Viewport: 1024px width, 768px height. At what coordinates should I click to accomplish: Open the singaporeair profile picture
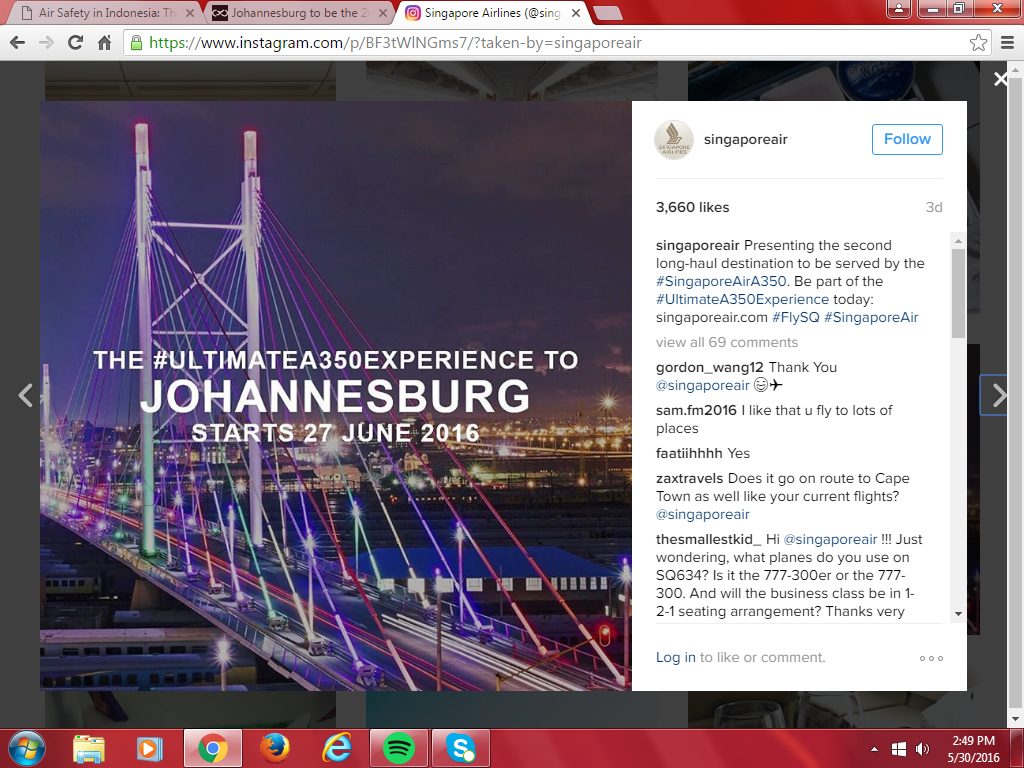(674, 140)
